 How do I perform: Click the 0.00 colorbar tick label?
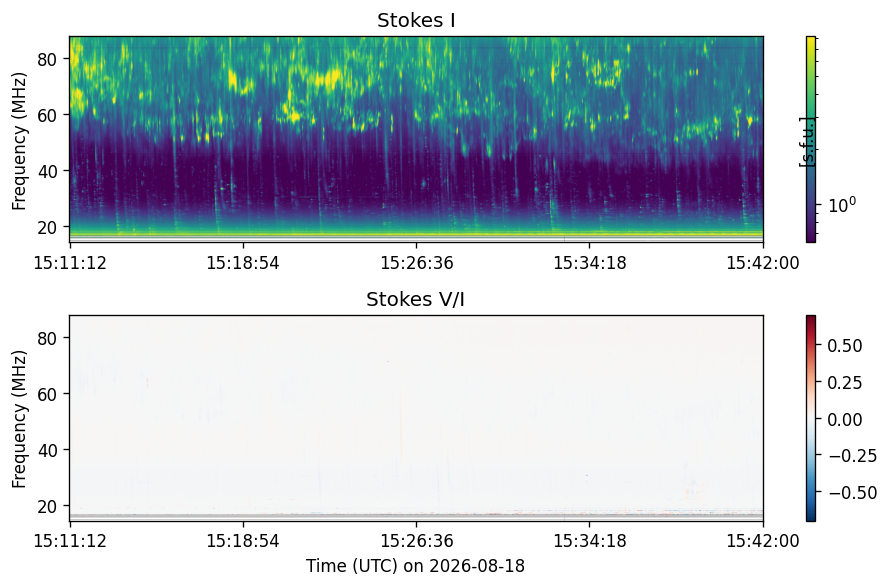845,419
